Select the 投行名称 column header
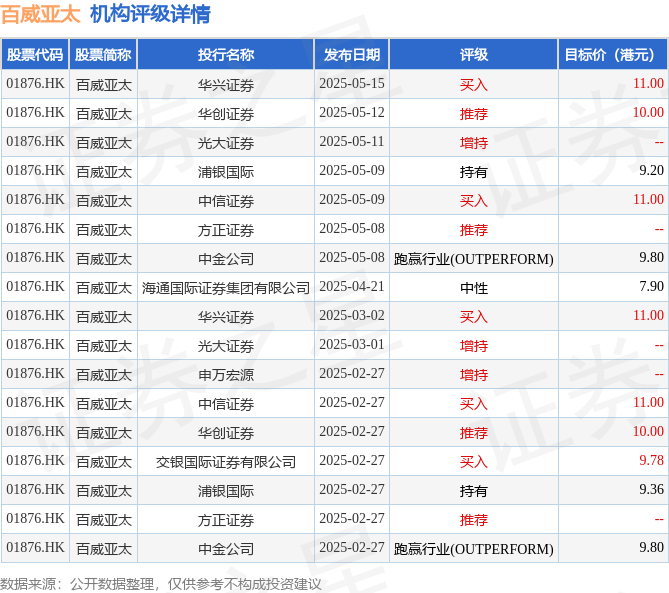Image resolution: width=669 pixels, height=593 pixels. pyautogui.click(x=226, y=55)
